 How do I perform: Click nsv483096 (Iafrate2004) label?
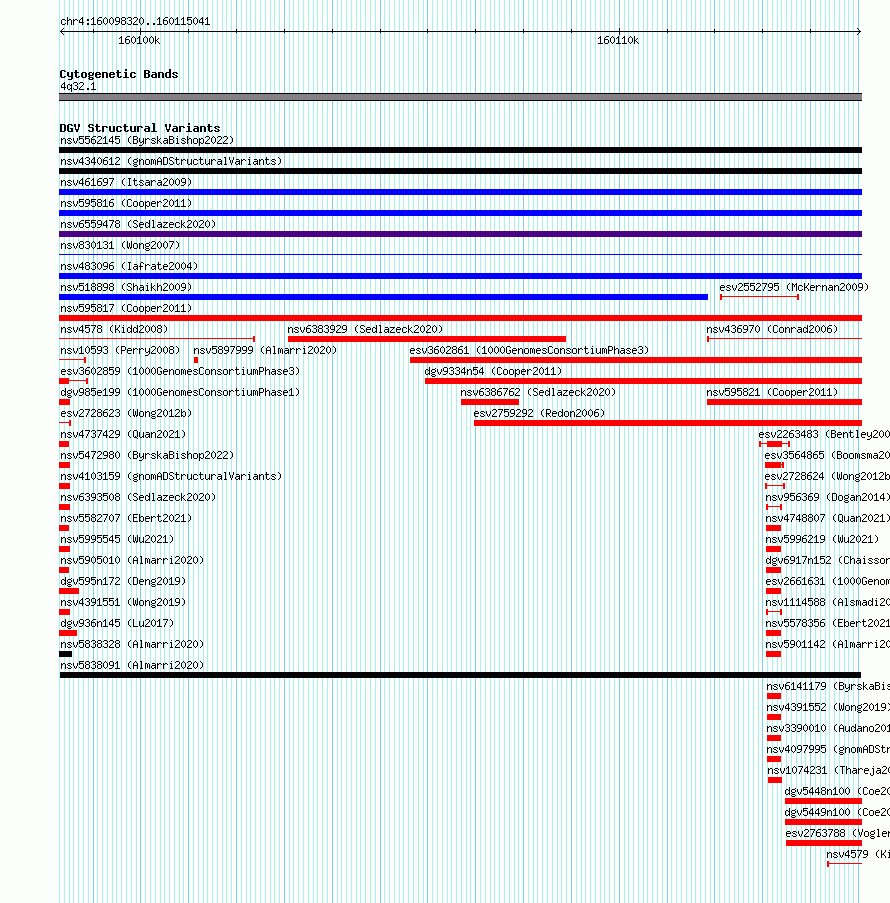coord(129,266)
